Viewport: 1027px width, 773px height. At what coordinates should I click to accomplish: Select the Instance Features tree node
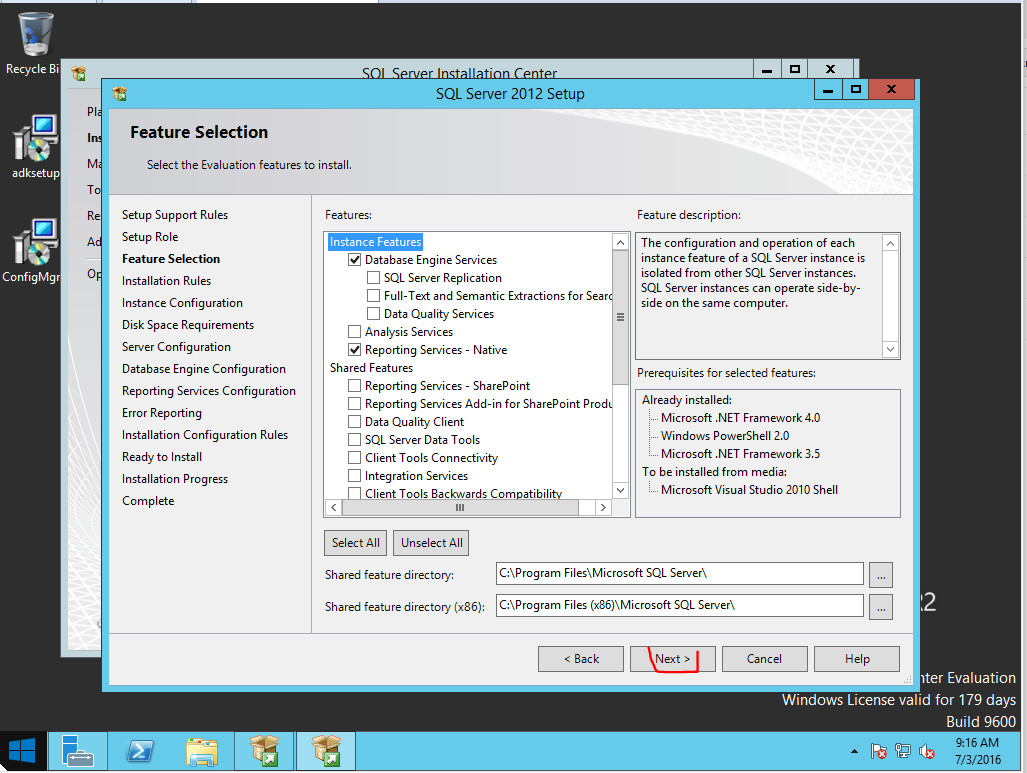tap(375, 242)
